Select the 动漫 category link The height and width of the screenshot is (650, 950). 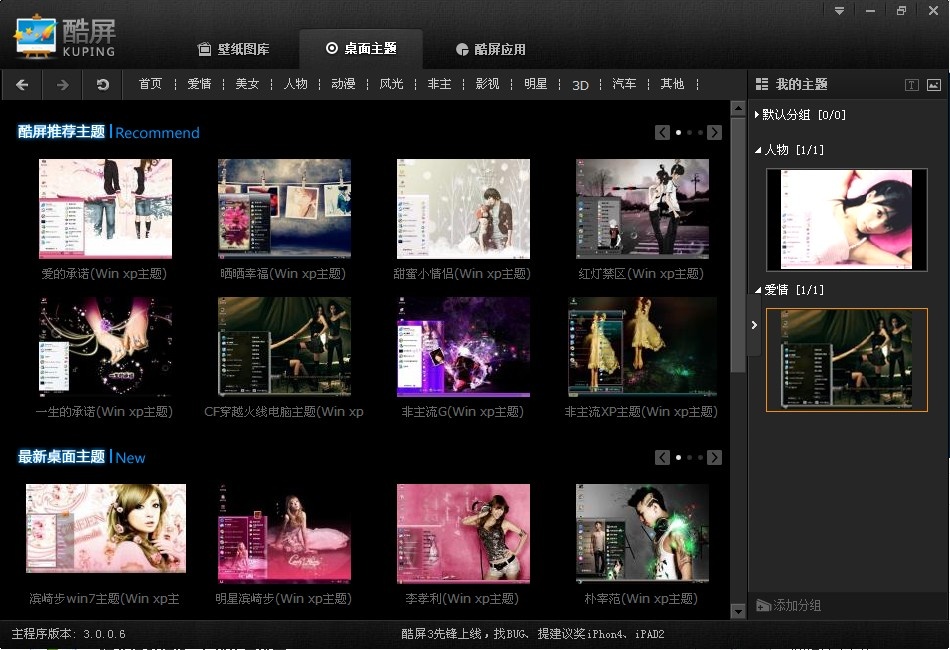coord(343,84)
